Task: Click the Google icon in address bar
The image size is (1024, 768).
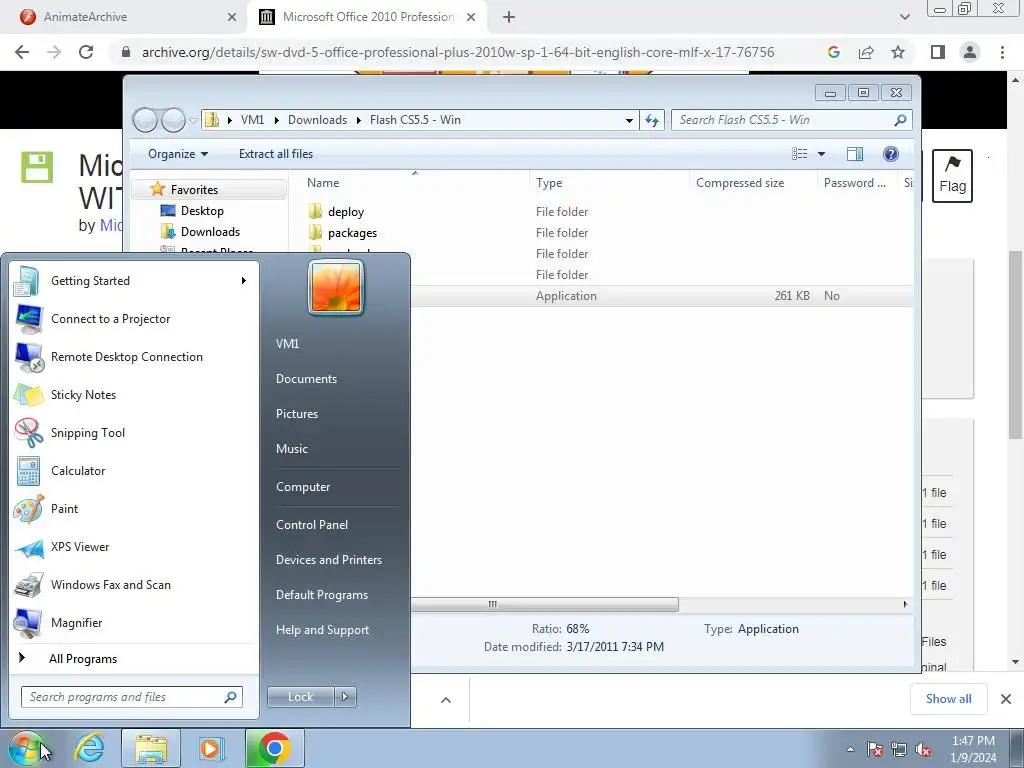Action: point(833,52)
